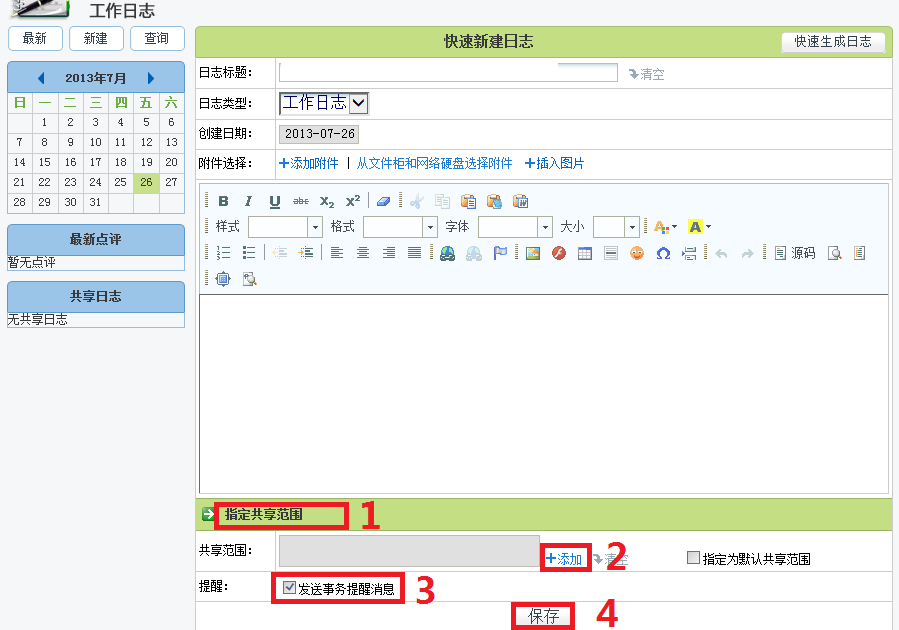
Task: Switch to 源码 source view
Action: click(x=796, y=253)
